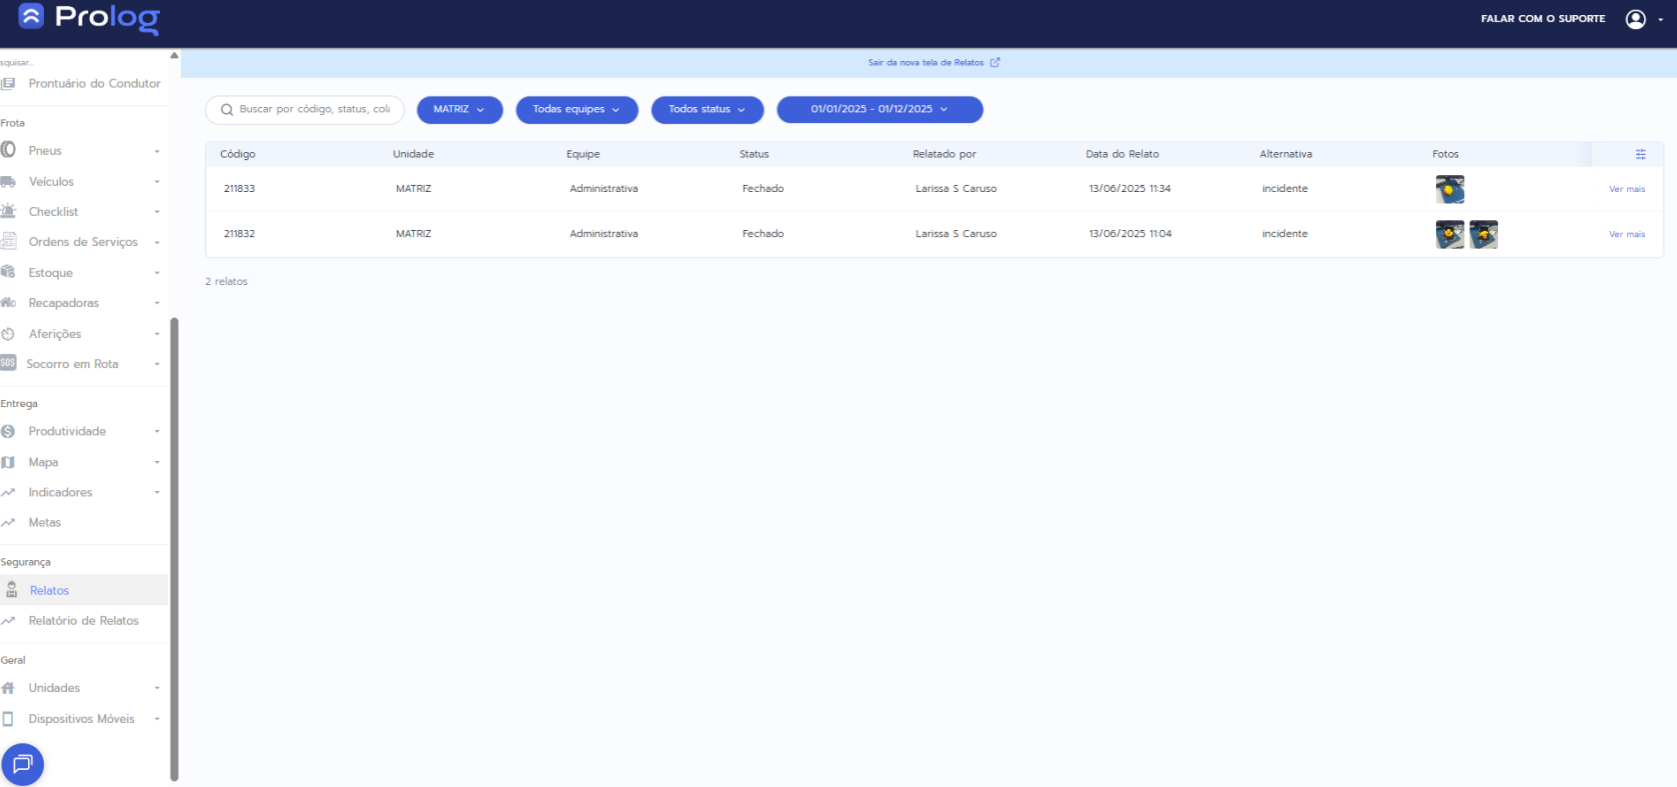The width and height of the screenshot is (1677, 787).
Task: Open first photo thumbnail of report 211832
Action: point(1449,234)
